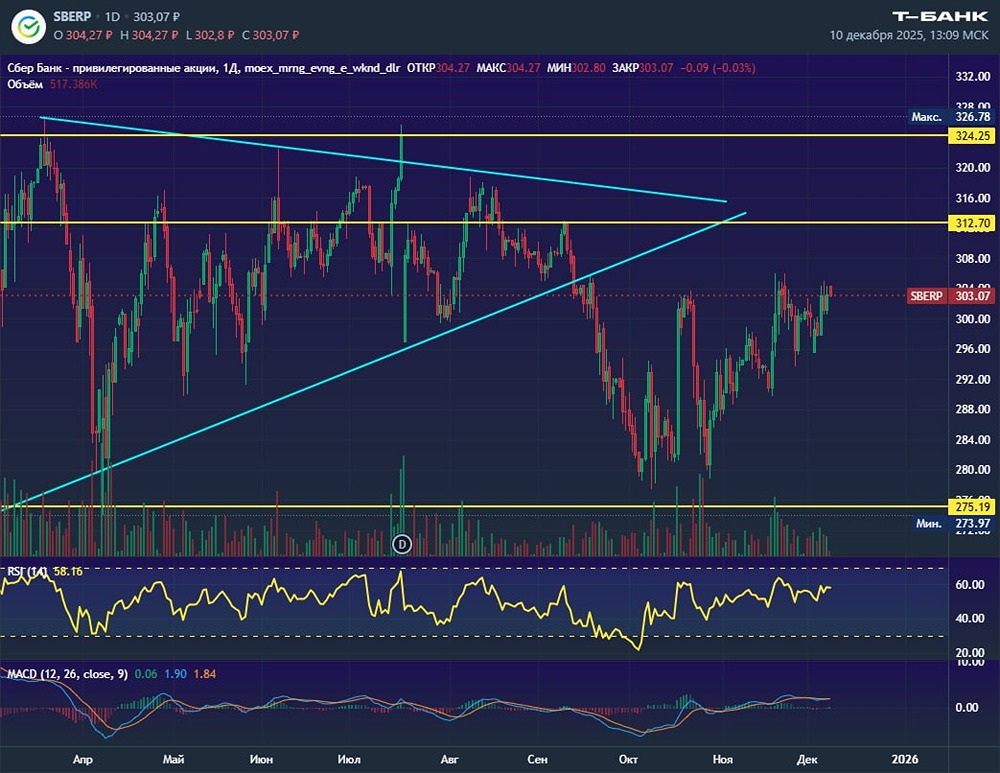Click the RSI value 58.16
Image resolution: width=1000 pixels, height=773 pixels.
point(68,571)
